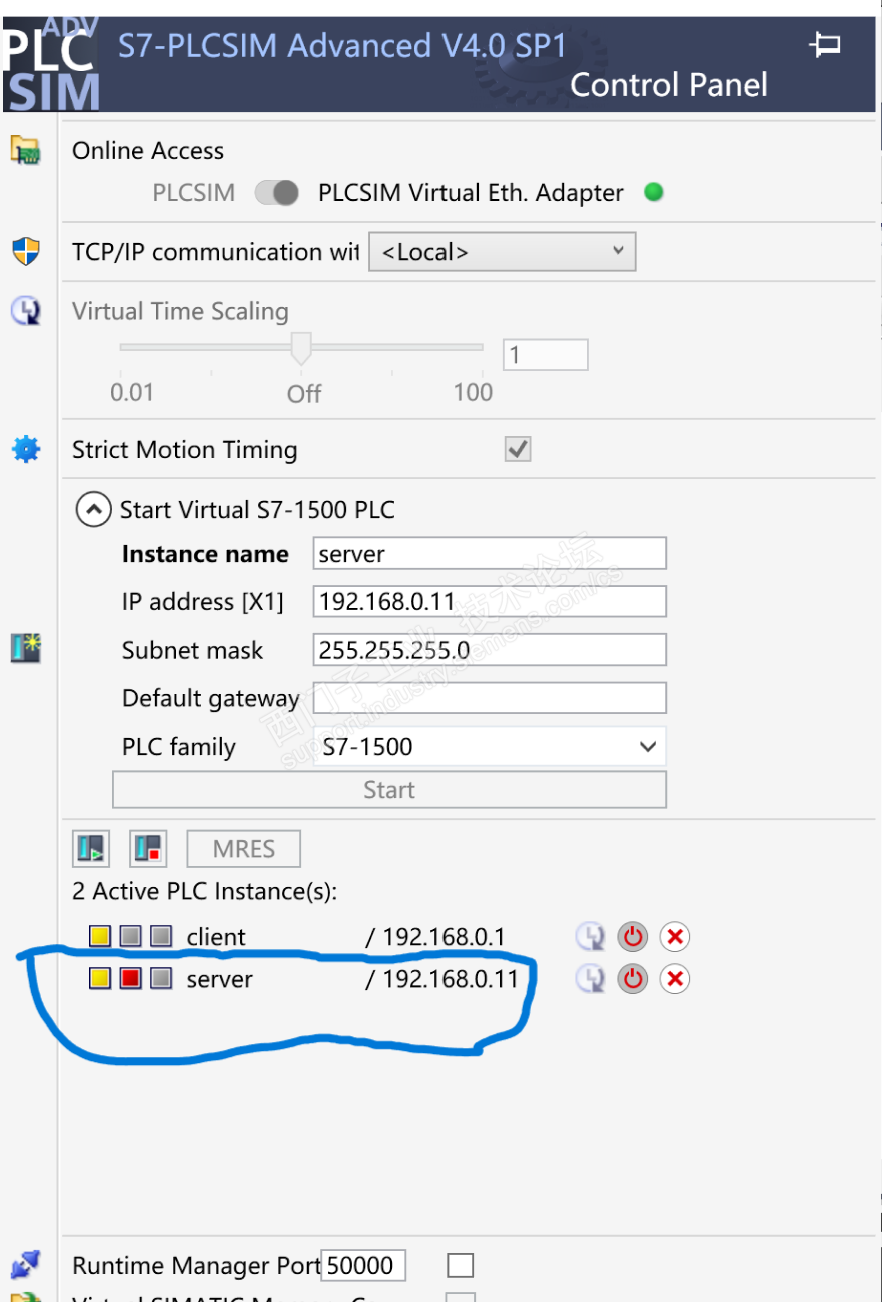
Task: Select the server instance in the list
Action: pyautogui.click(x=220, y=979)
